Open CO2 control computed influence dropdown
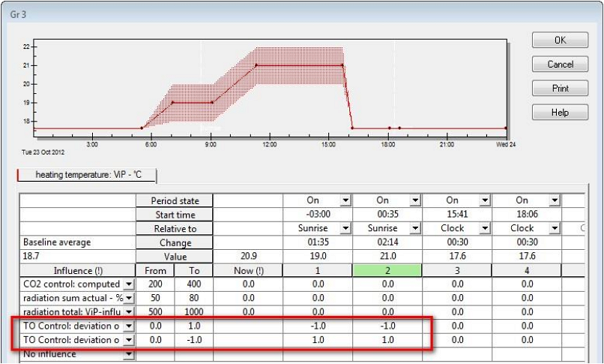This screenshot has height=364, width=604. [129, 285]
